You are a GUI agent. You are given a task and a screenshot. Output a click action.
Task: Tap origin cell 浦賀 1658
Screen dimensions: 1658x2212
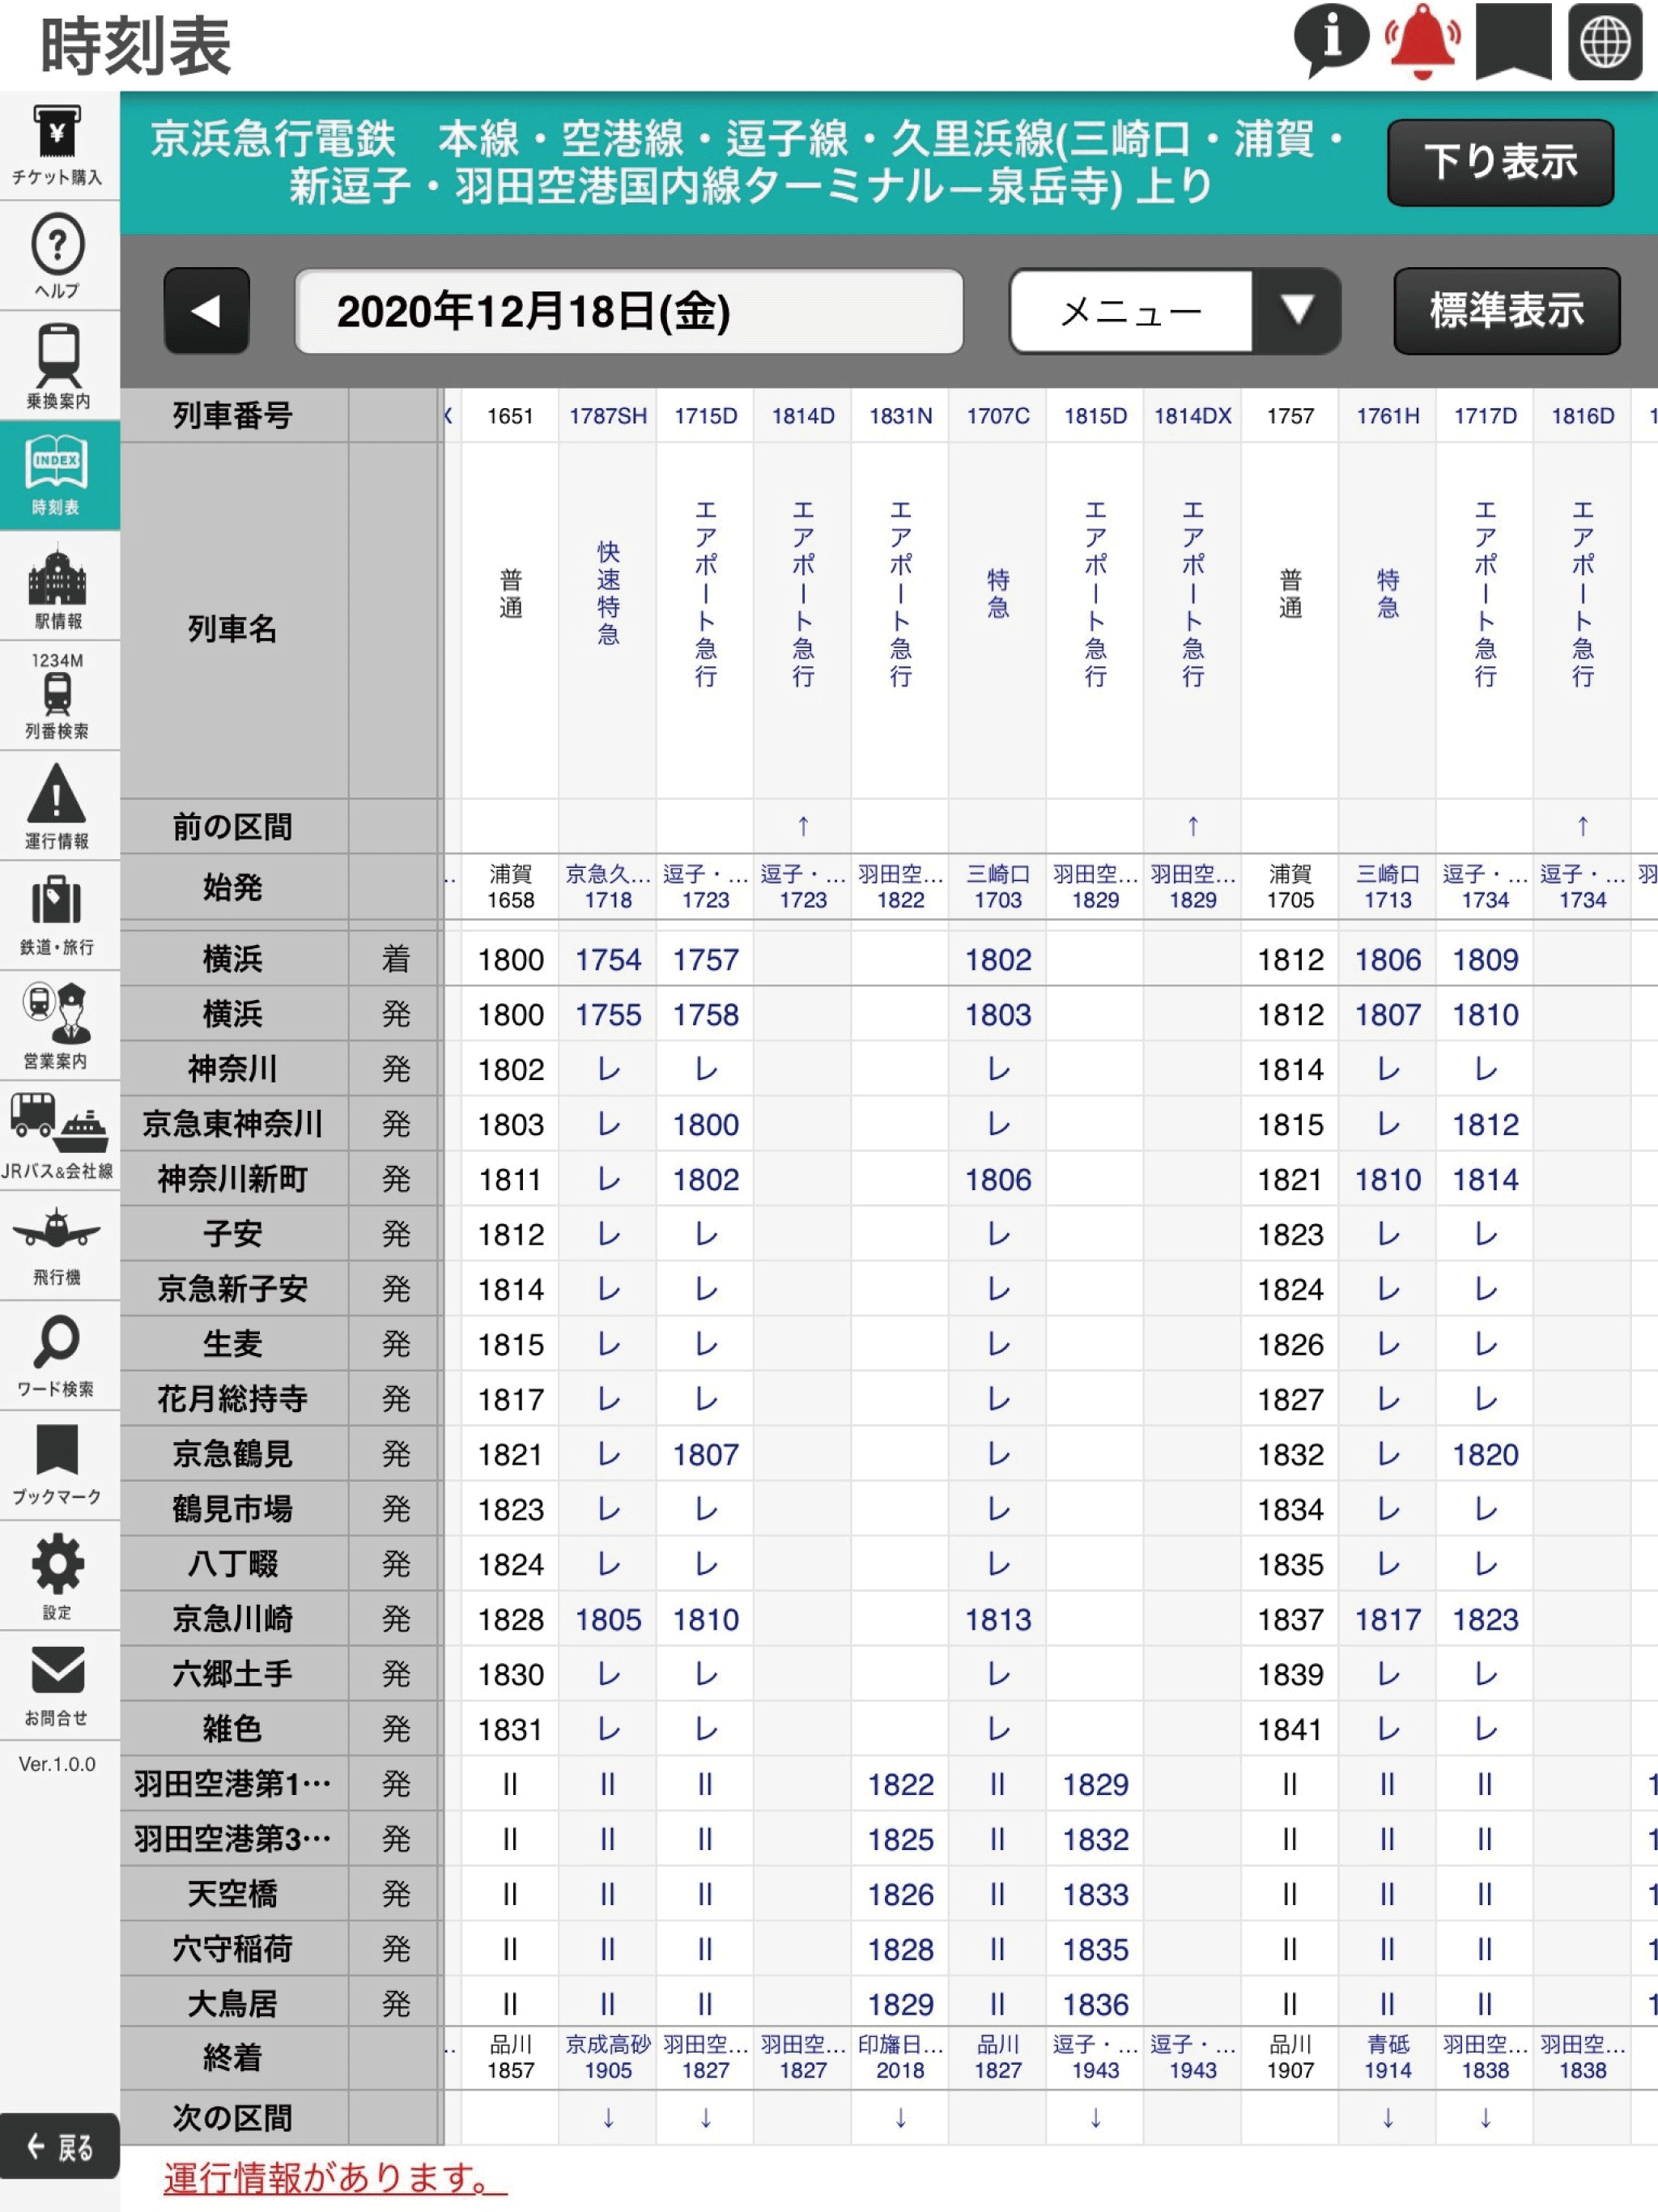[510, 887]
